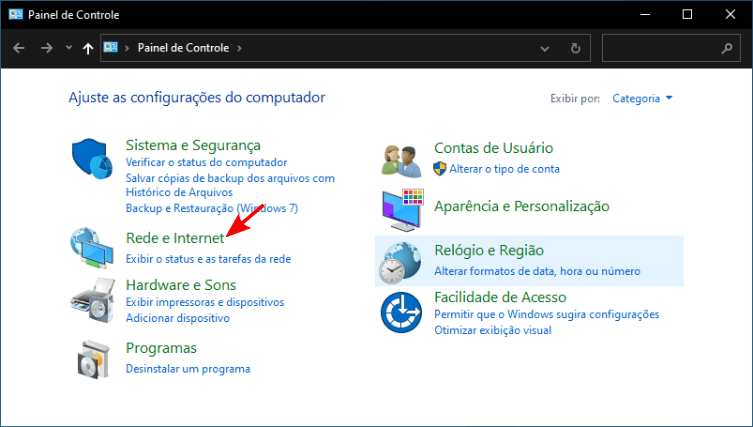
Task: Click the shield icon beside Alterar o tipo de conta
Action: pyautogui.click(x=439, y=169)
